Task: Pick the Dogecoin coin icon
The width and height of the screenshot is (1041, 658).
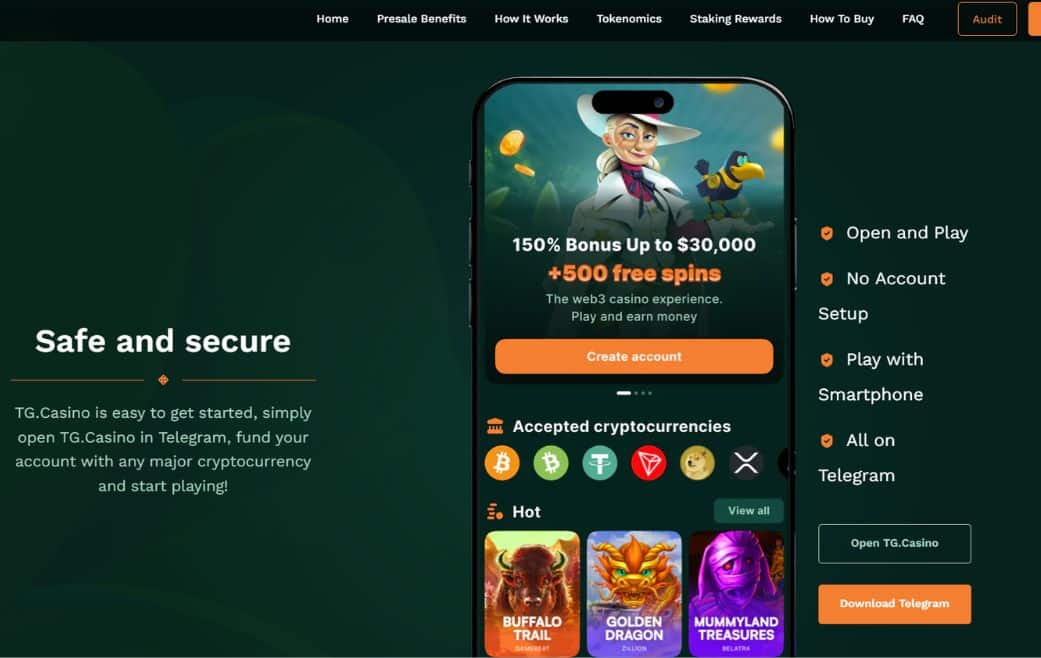Action: [697, 462]
